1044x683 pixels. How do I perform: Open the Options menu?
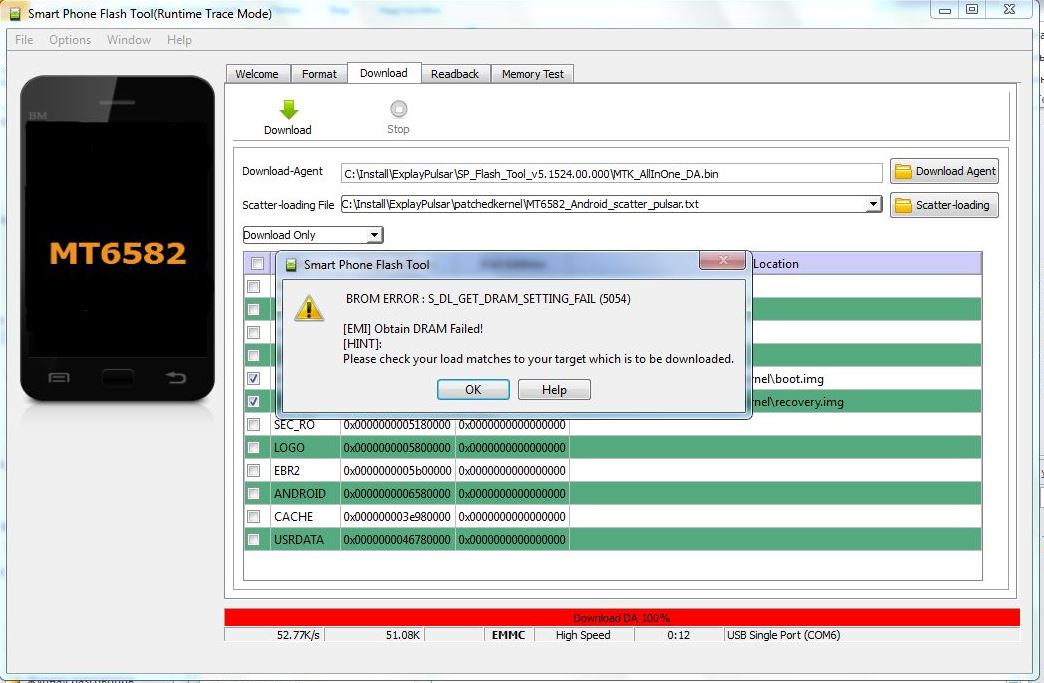pyautogui.click(x=70, y=40)
